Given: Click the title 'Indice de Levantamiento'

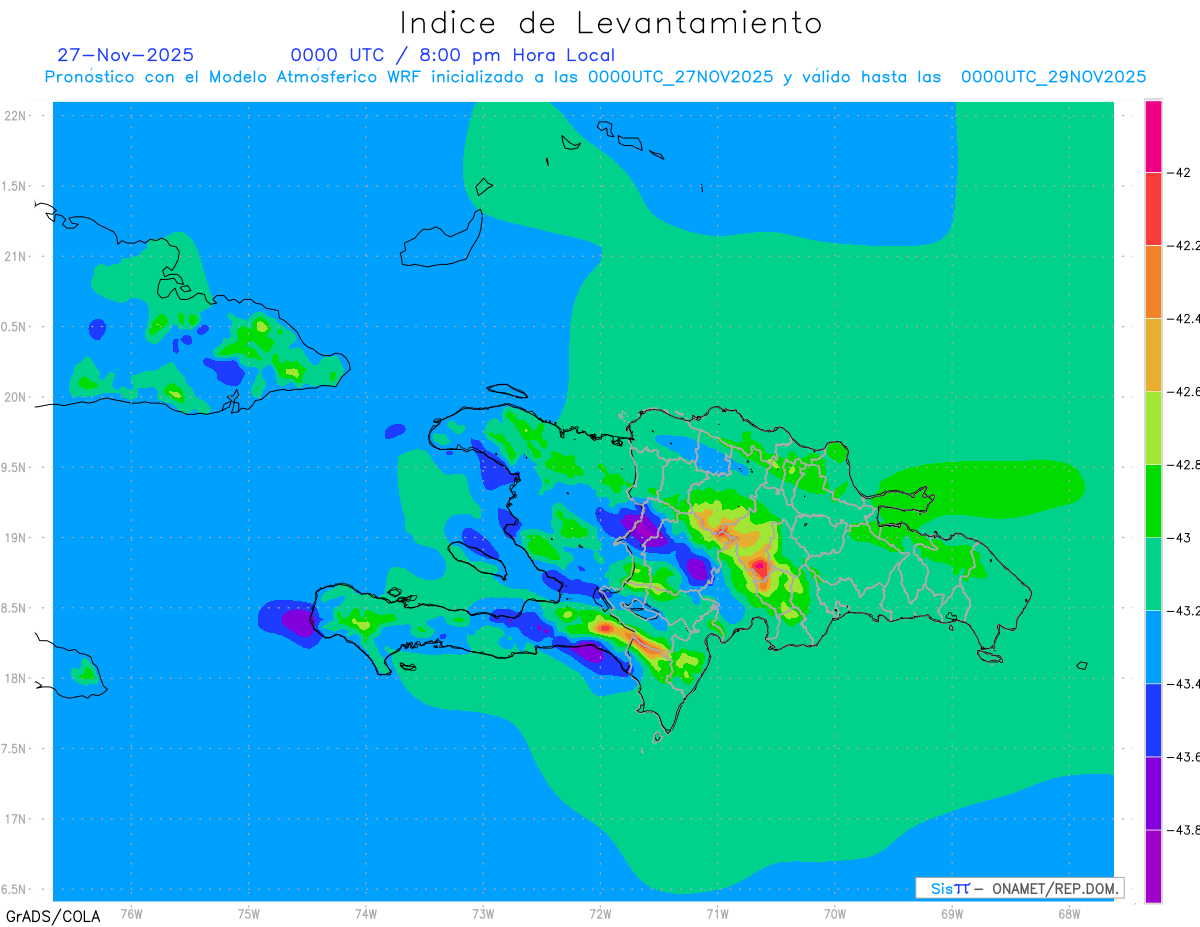Looking at the screenshot, I should tap(610, 22).
